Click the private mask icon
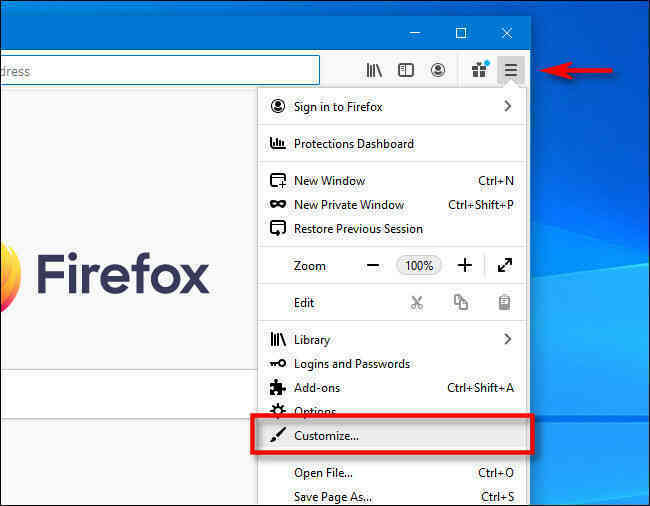The image size is (650, 506). 278,204
